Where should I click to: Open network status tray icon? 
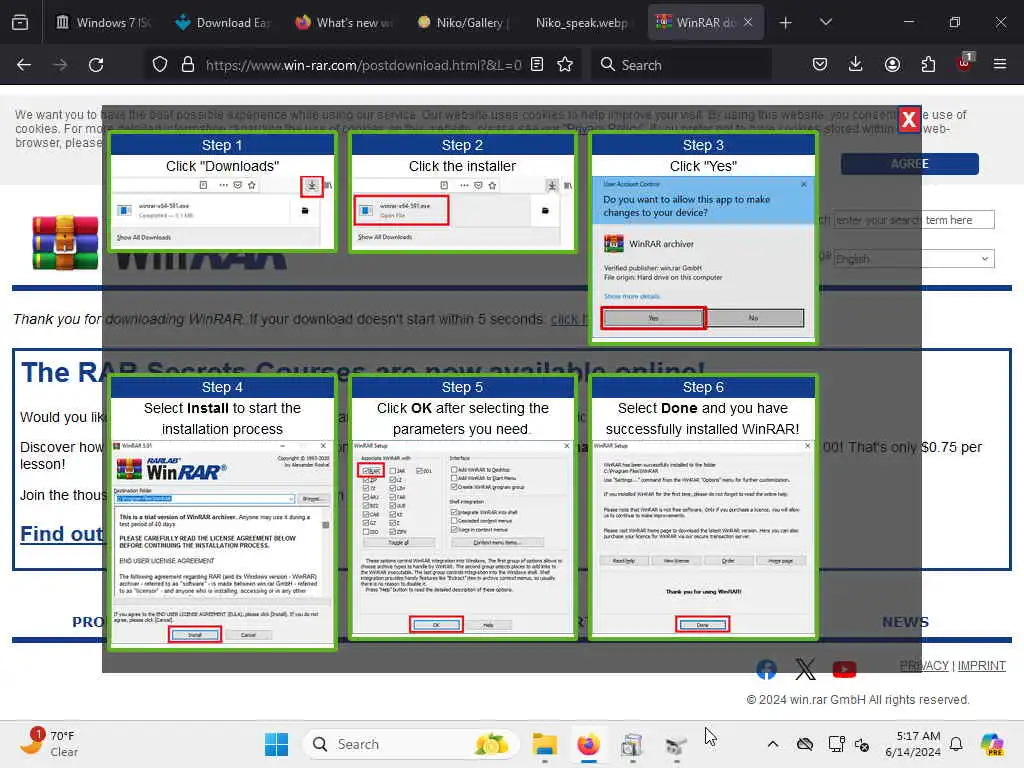(x=836, y=744)
